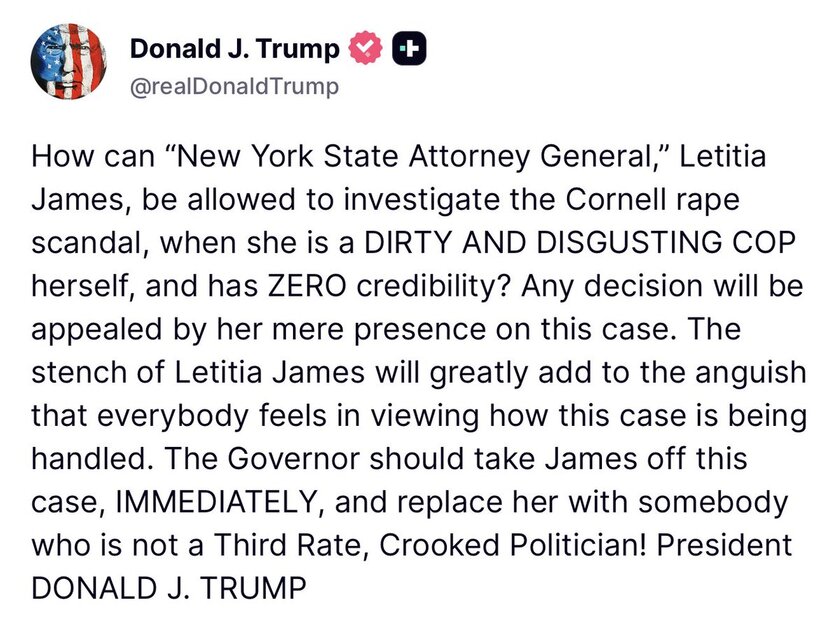Click the word "credibility?" in the post
Screen dimensions: 839x628
[x=434, y=287]
